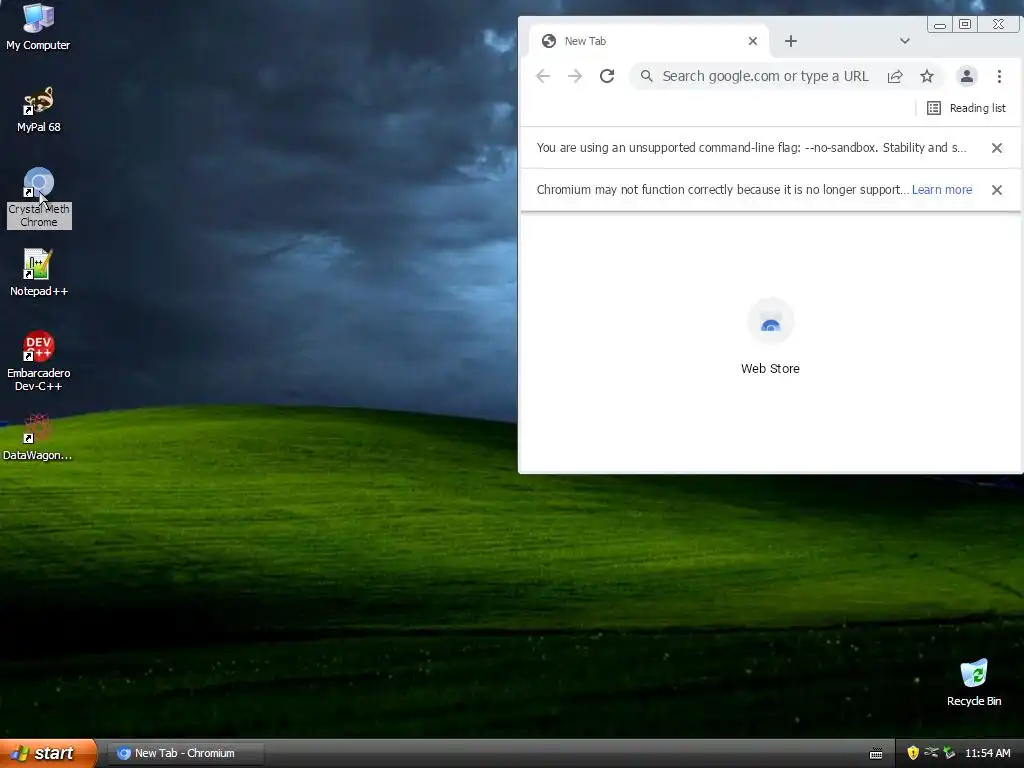Click the Safely Remove Hardware tray icon
The width and height of the screenshot is (1024, 768).
[x=950, y=753]
